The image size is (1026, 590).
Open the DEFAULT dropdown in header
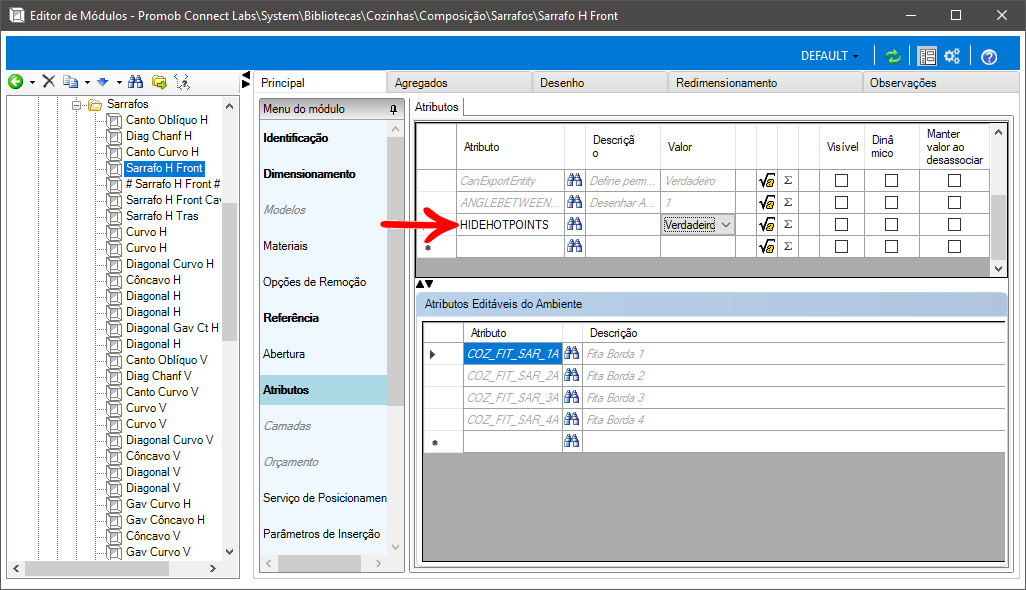point(830,56)
